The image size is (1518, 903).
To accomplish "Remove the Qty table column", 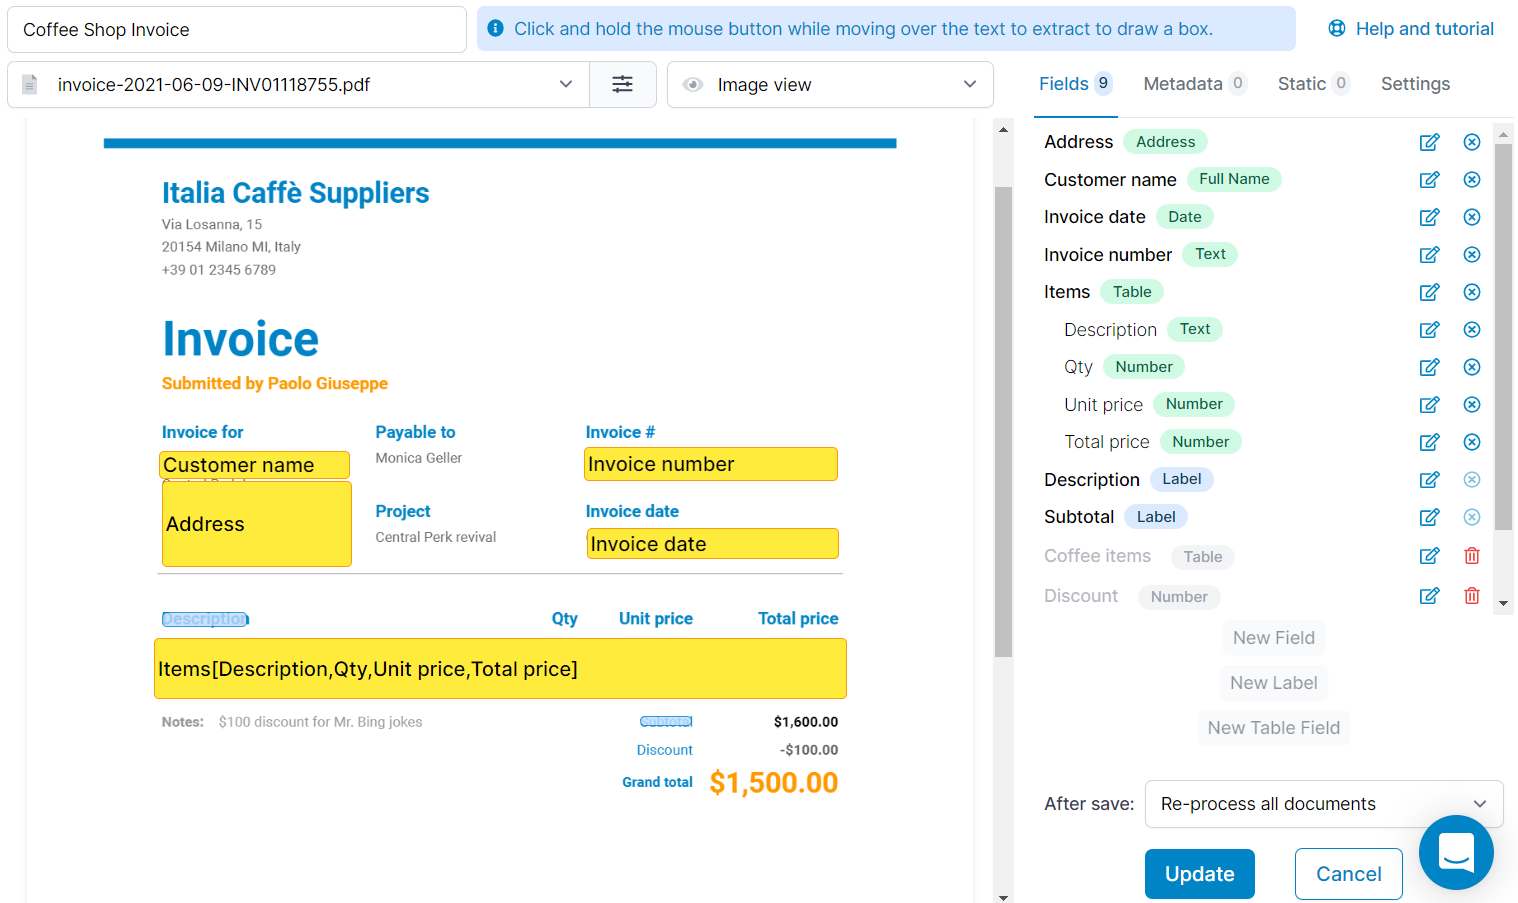I will tap(1471, 366).
